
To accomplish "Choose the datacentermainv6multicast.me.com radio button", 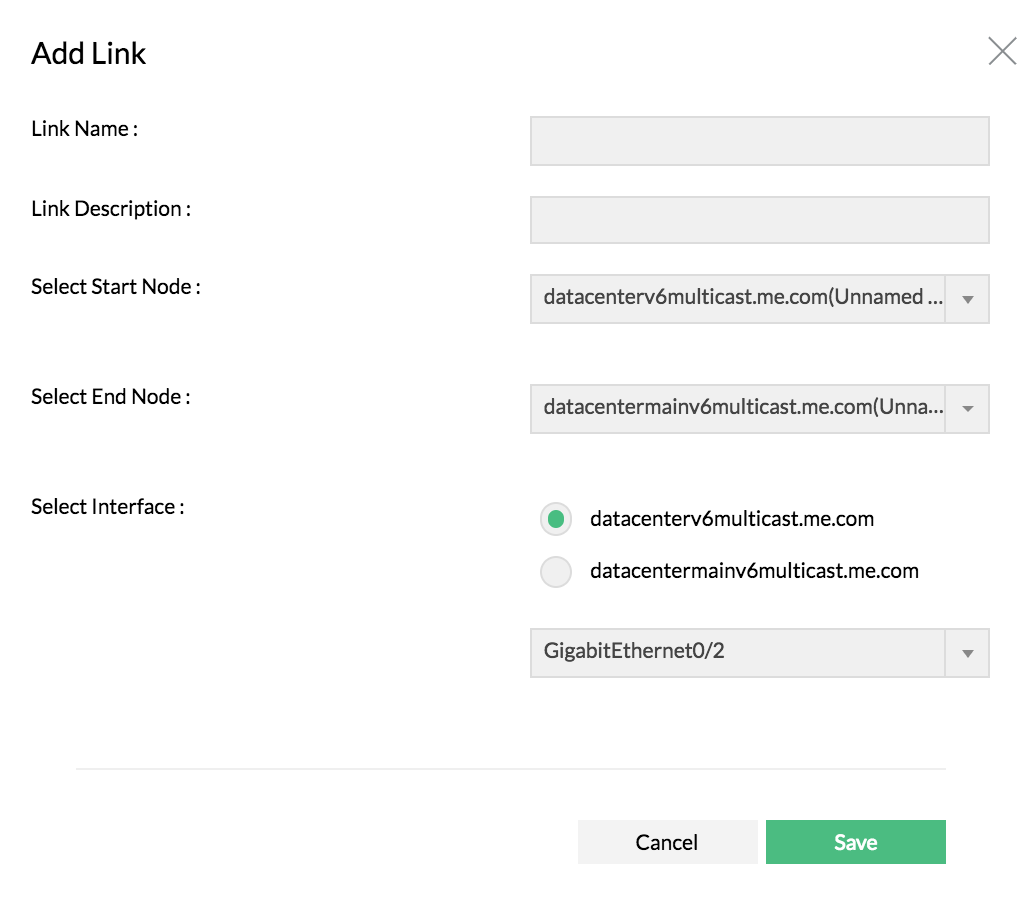I will click(556, 572).
